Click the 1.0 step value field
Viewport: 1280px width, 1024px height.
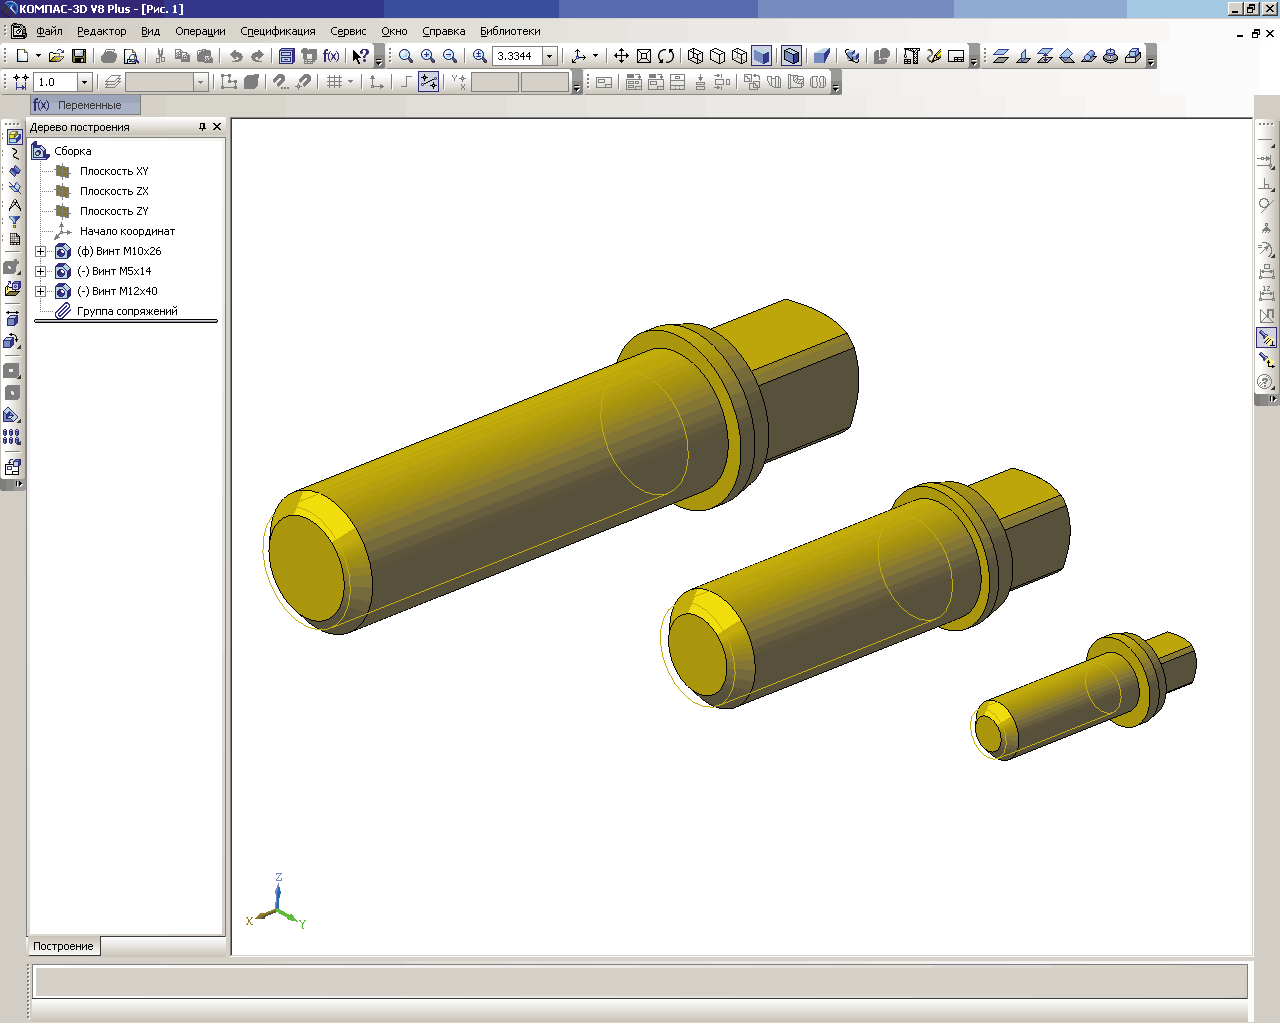55,82
